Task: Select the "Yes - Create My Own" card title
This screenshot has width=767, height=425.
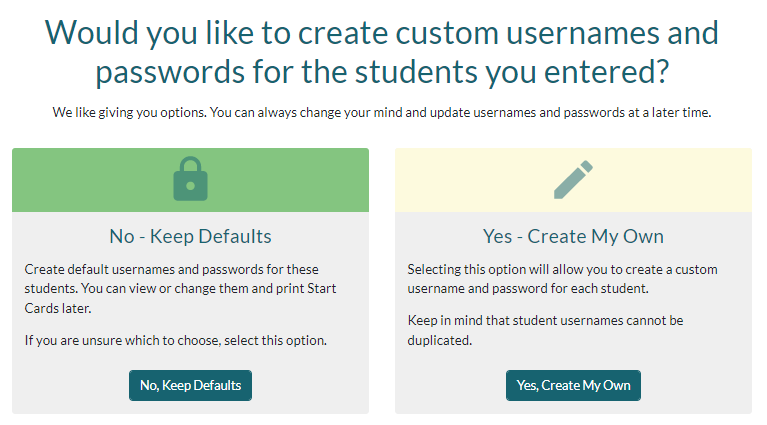Action: pos(573,237)
